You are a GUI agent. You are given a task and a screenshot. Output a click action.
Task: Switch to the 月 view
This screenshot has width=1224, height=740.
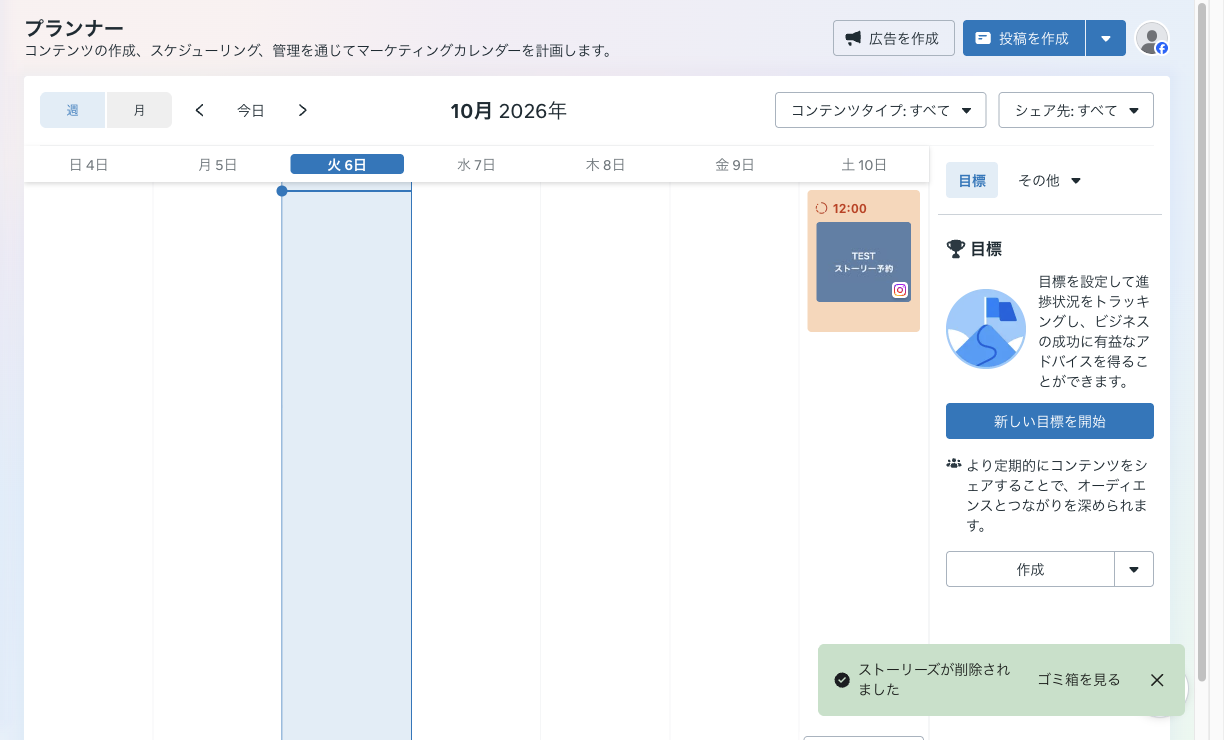(x=139, y=110)
